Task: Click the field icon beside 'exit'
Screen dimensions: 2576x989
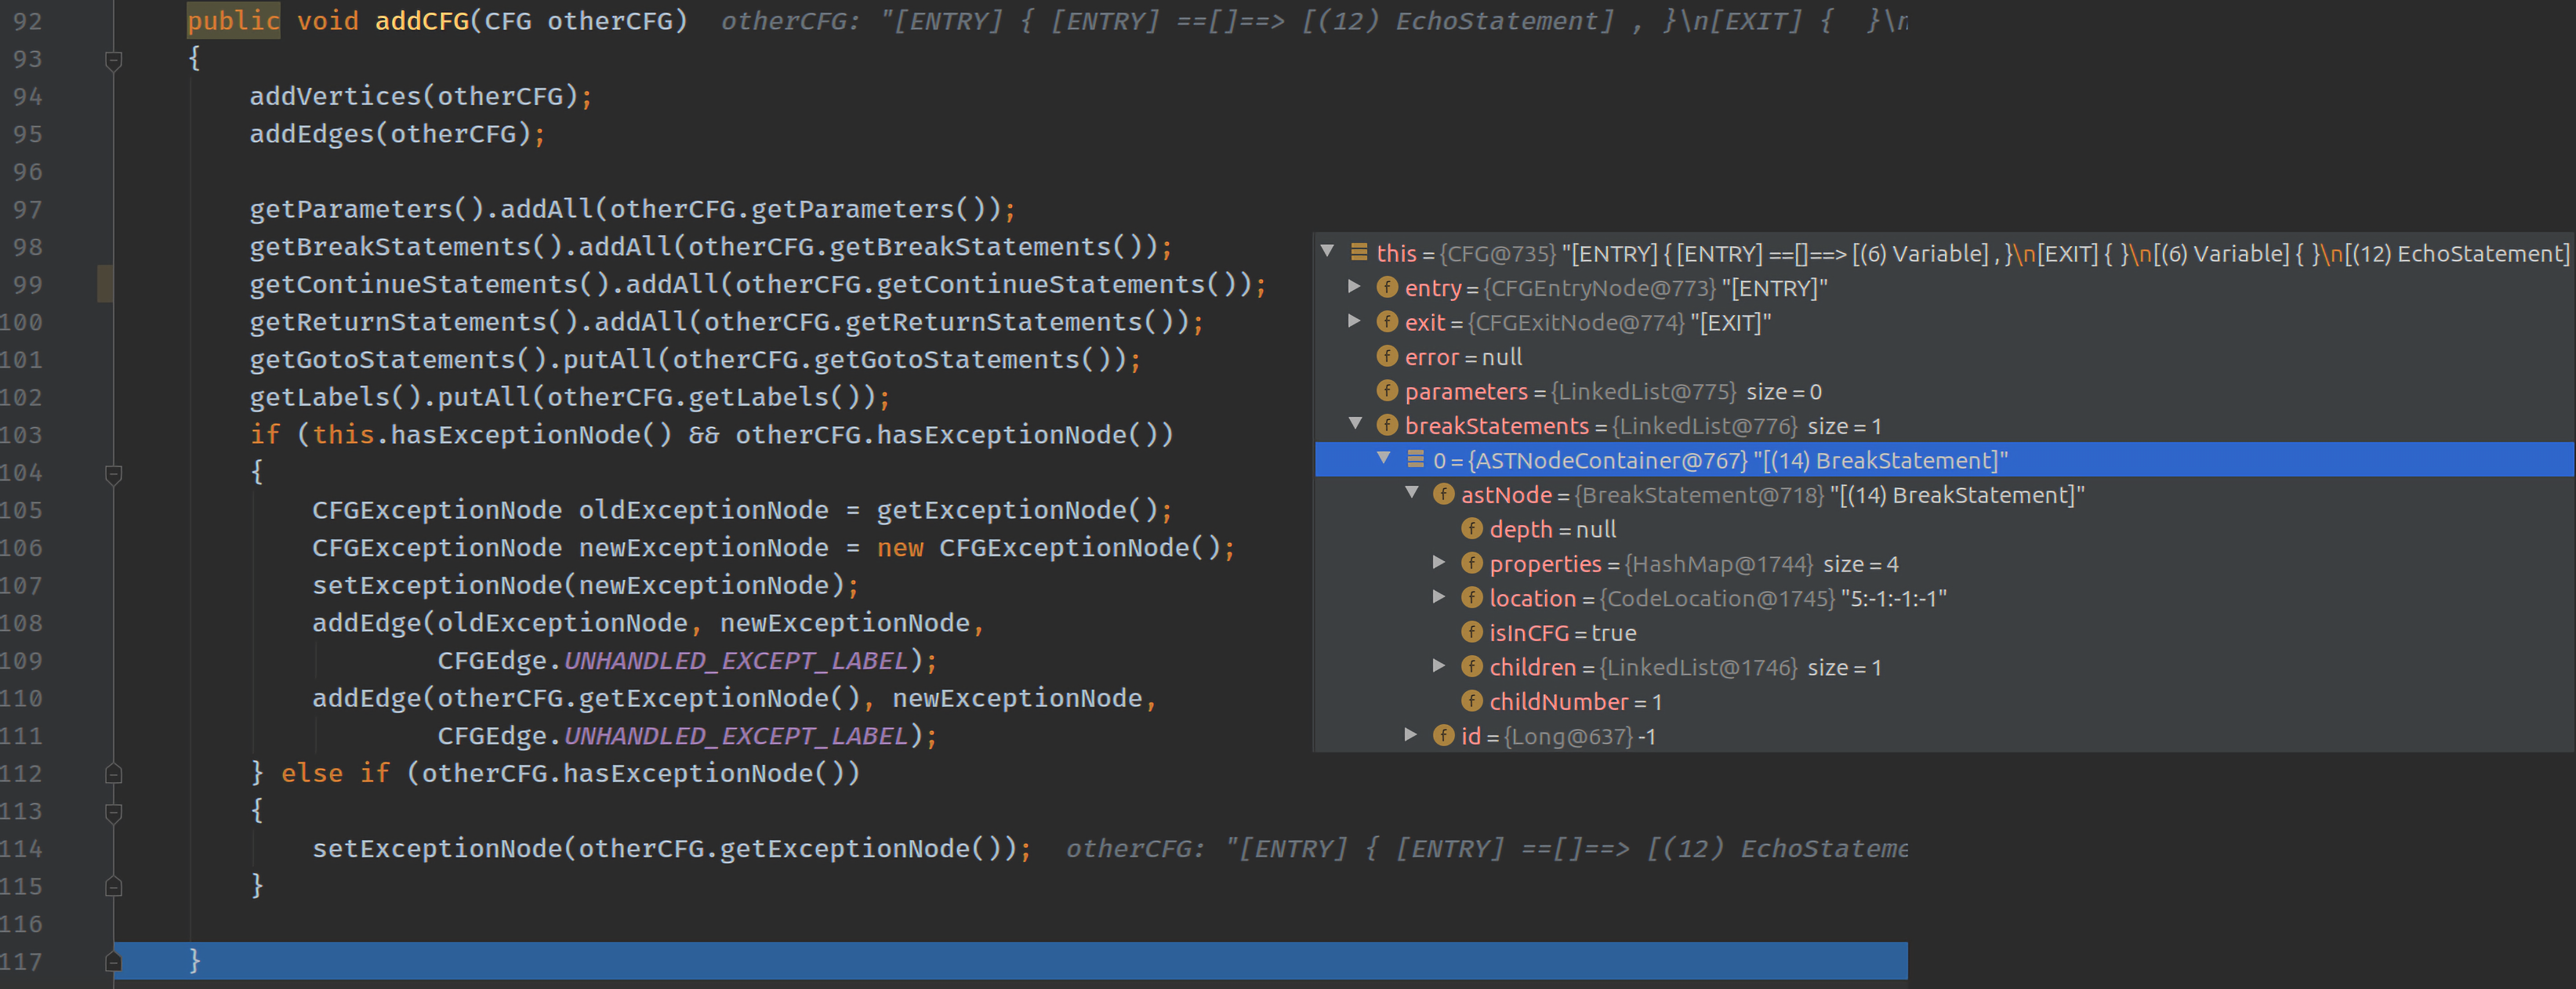Action: (x=1387, y=322)
